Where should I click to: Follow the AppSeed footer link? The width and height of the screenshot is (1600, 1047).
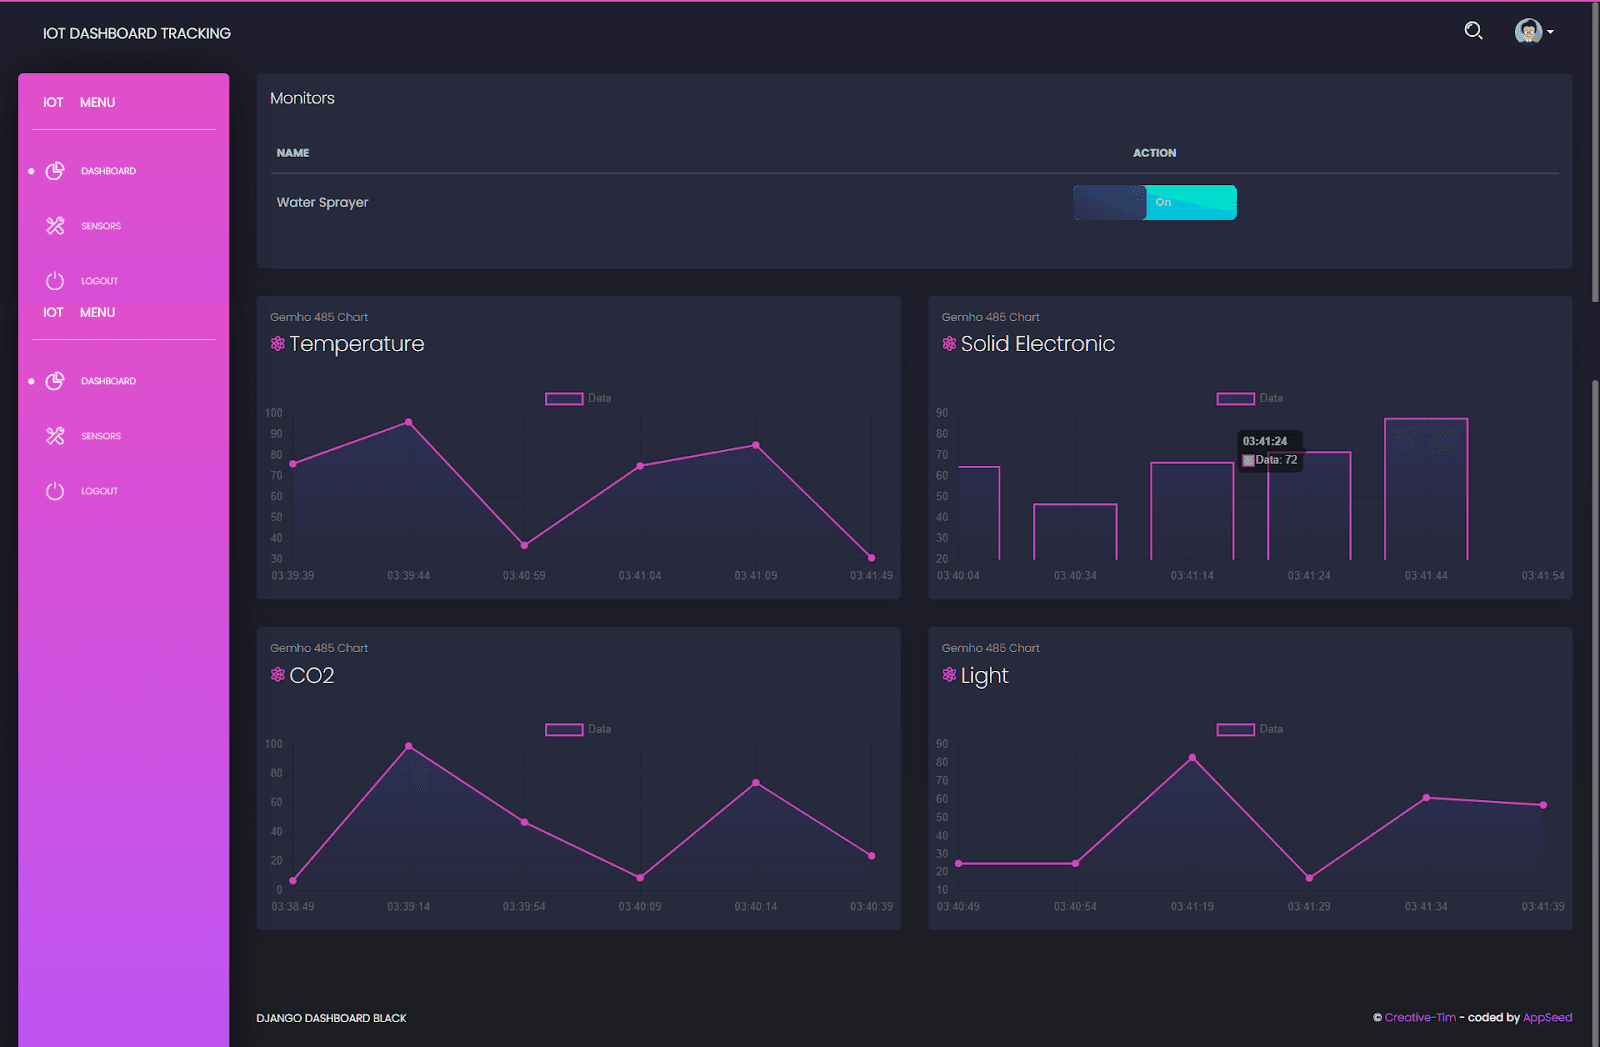pyautogui.click(x=1547, y=1018)
